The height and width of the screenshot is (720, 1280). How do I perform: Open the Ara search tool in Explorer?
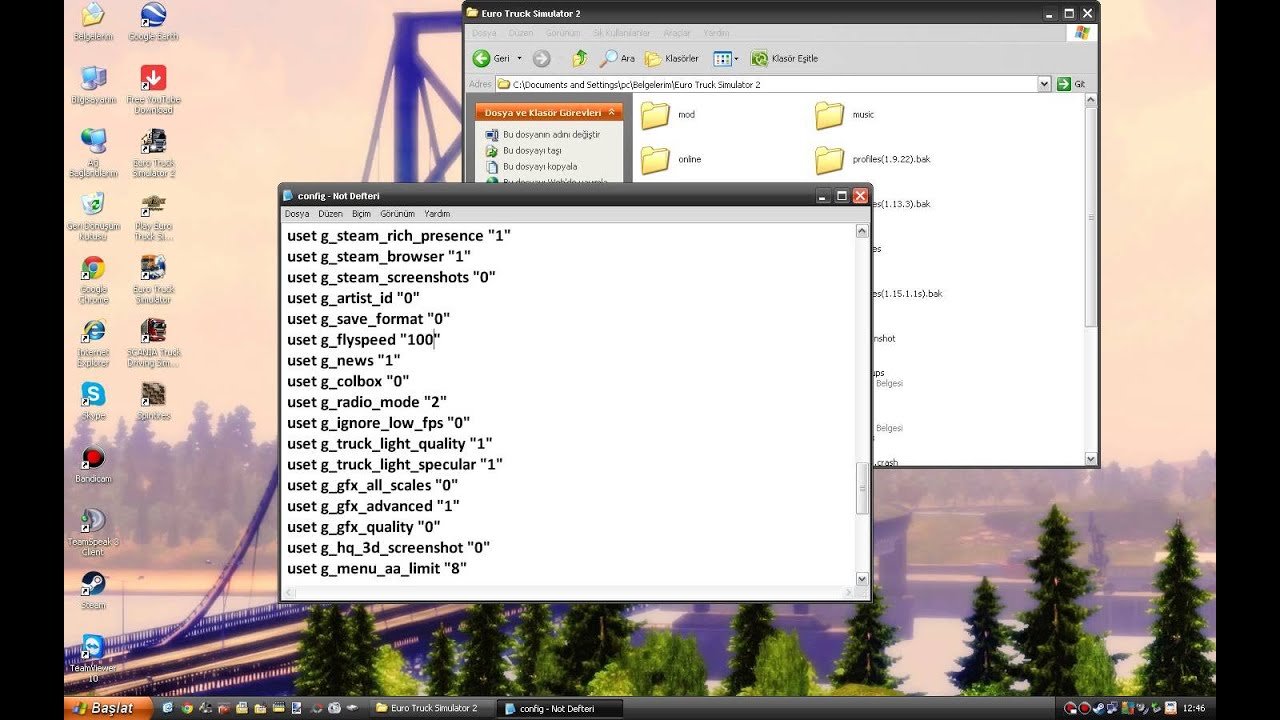point(617,58)
